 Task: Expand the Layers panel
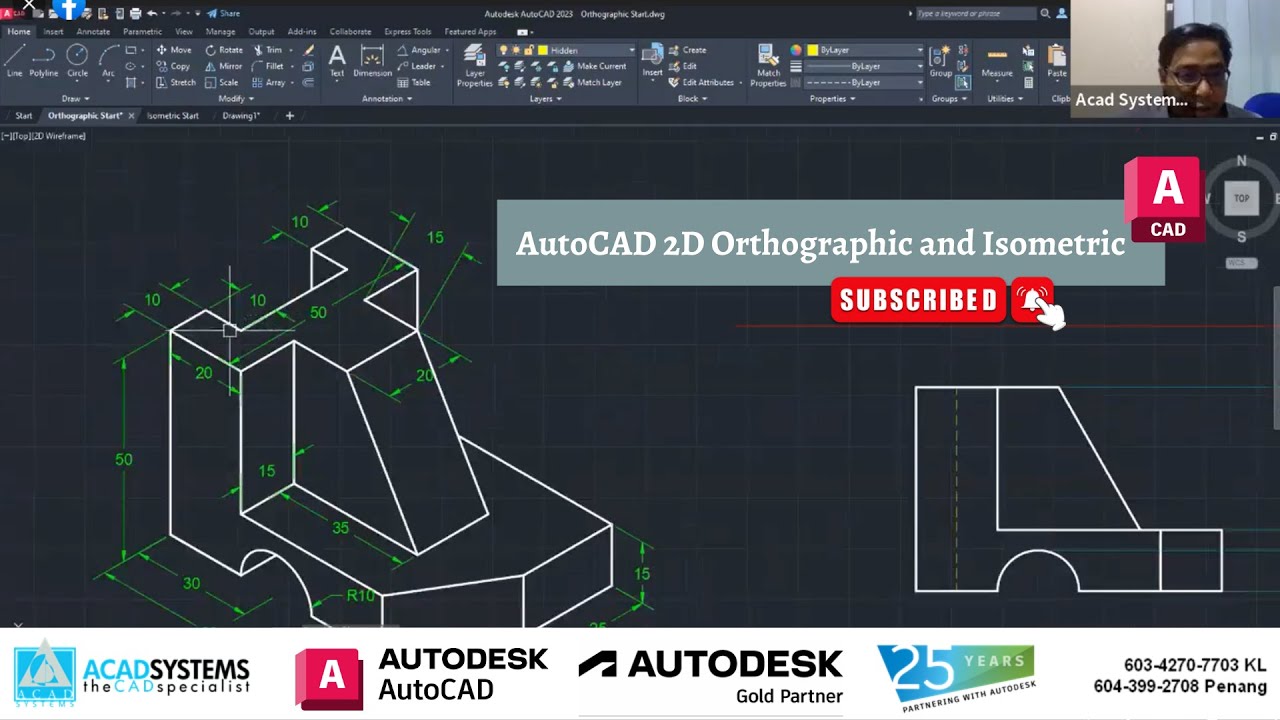(545, 98)
